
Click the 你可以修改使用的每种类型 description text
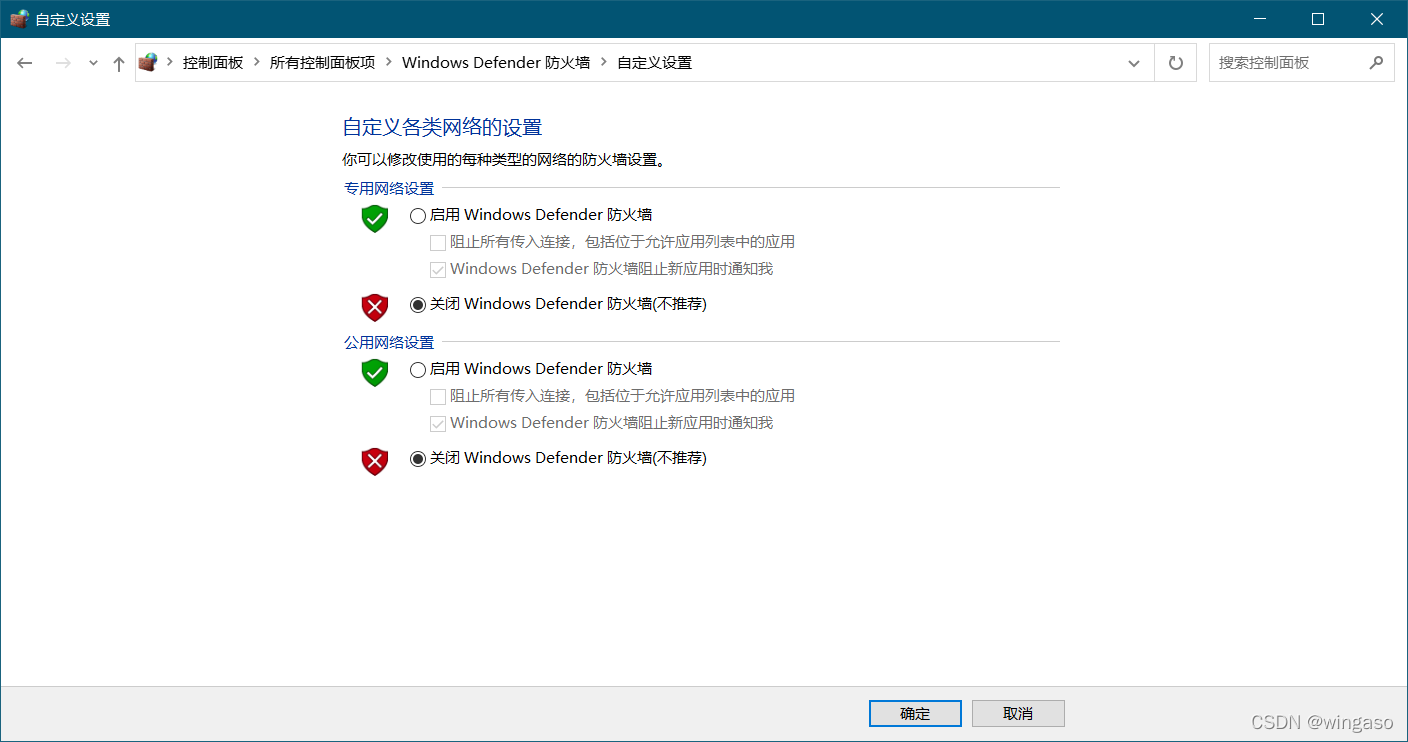click(504, 159)
